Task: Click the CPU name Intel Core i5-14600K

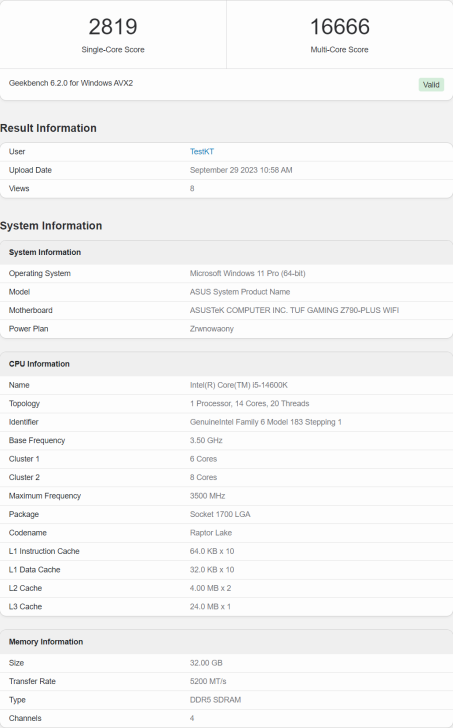Action: point(239,385)
